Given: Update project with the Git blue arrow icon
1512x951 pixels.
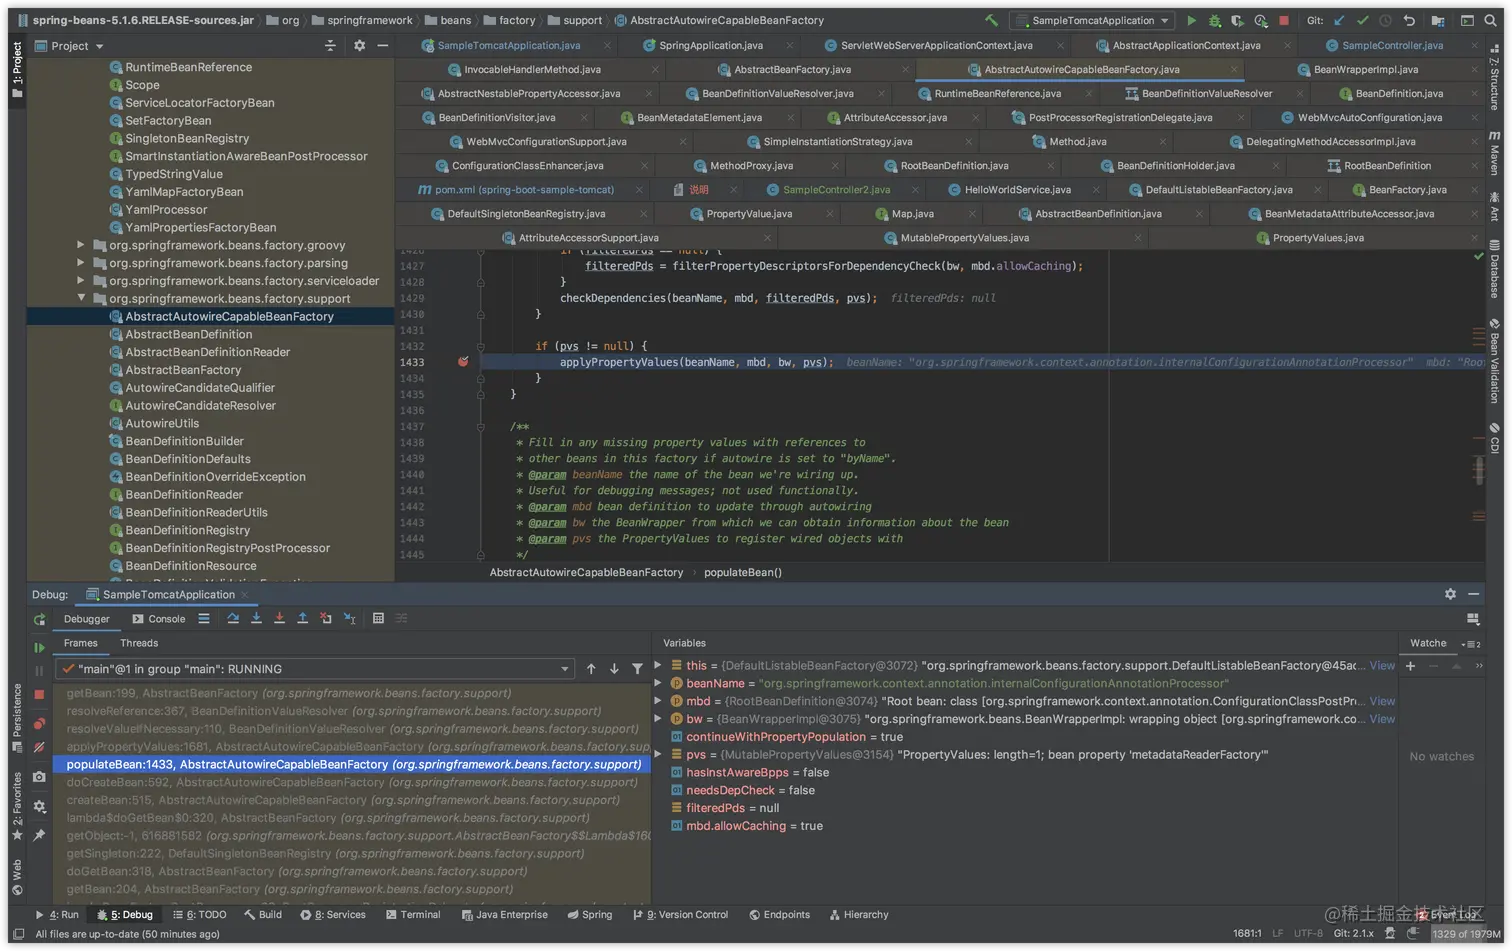Looking at the screenshot, I should tap(1340, 20).
